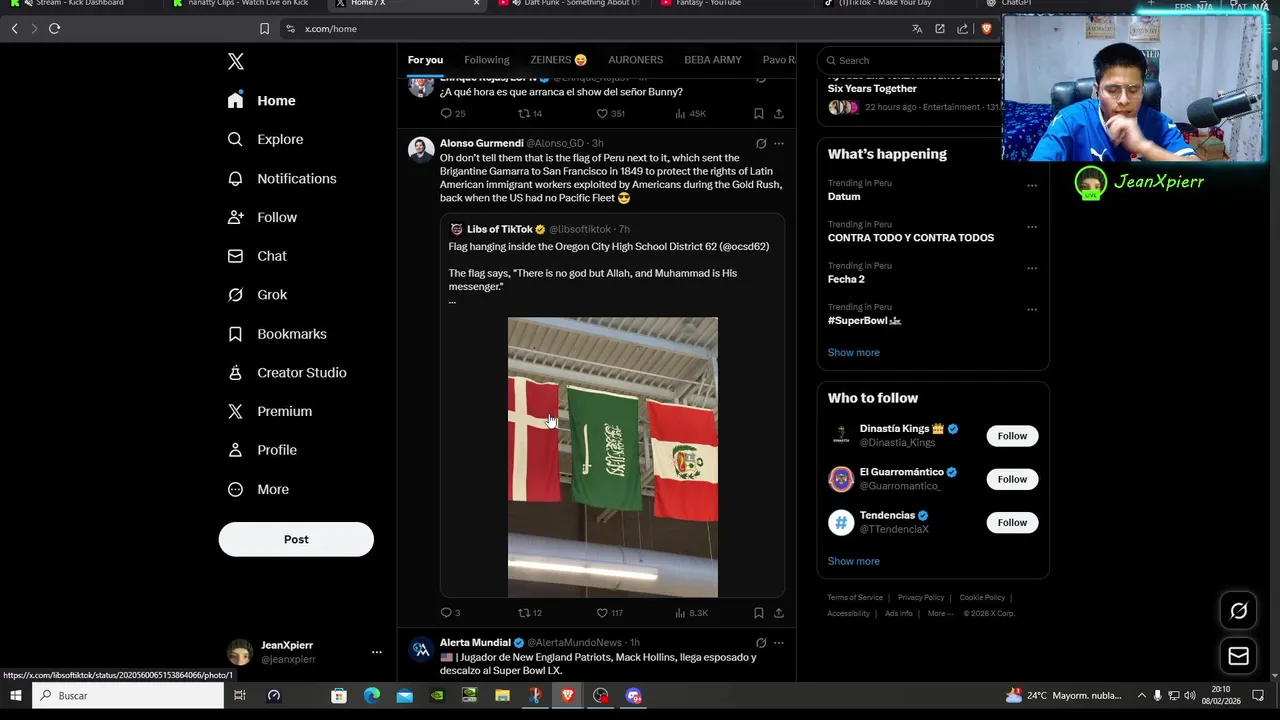Screen dimensions: 1280x720
Task: Open Premium from the sidebar
Action: pos(270,412)
